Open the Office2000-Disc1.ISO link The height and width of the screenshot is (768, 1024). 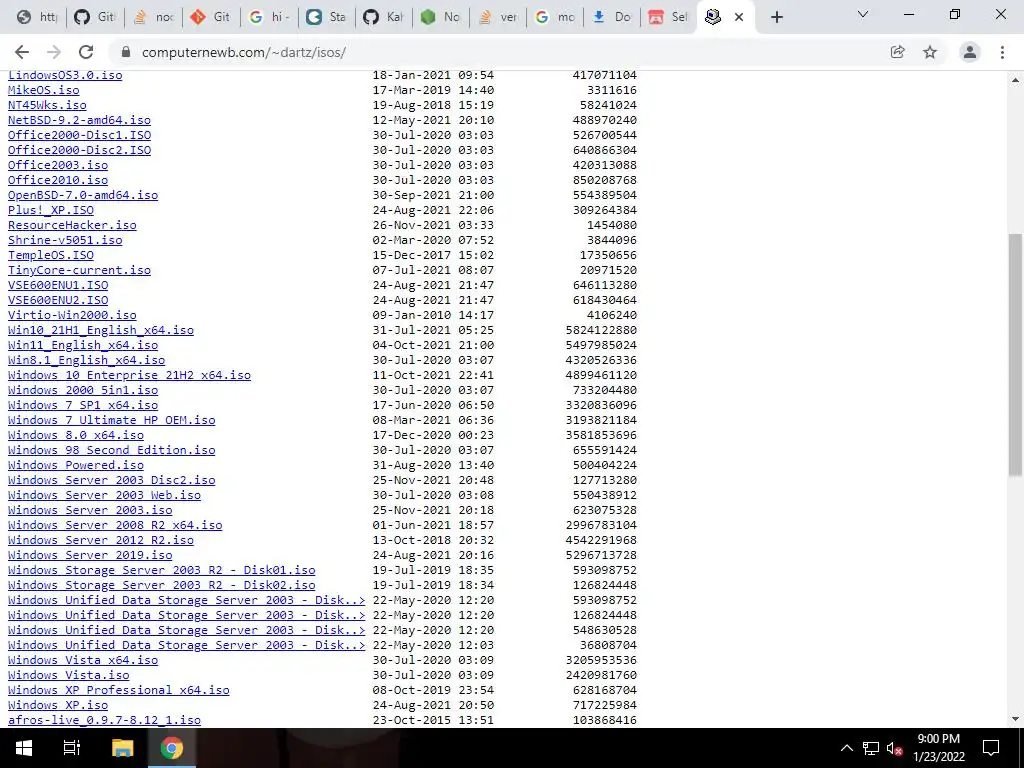(x=79, y=135)
